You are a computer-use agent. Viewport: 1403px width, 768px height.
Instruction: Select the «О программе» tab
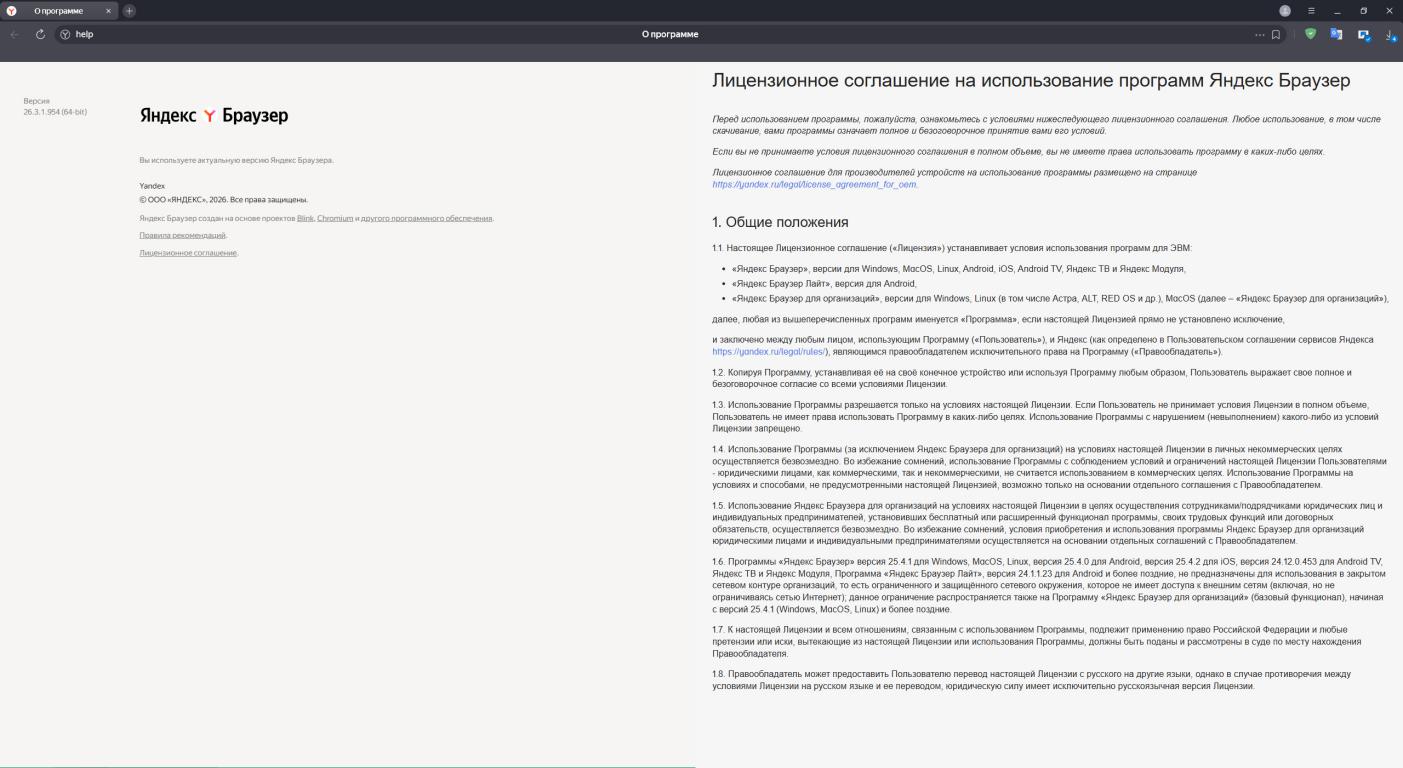coord(58,11)
